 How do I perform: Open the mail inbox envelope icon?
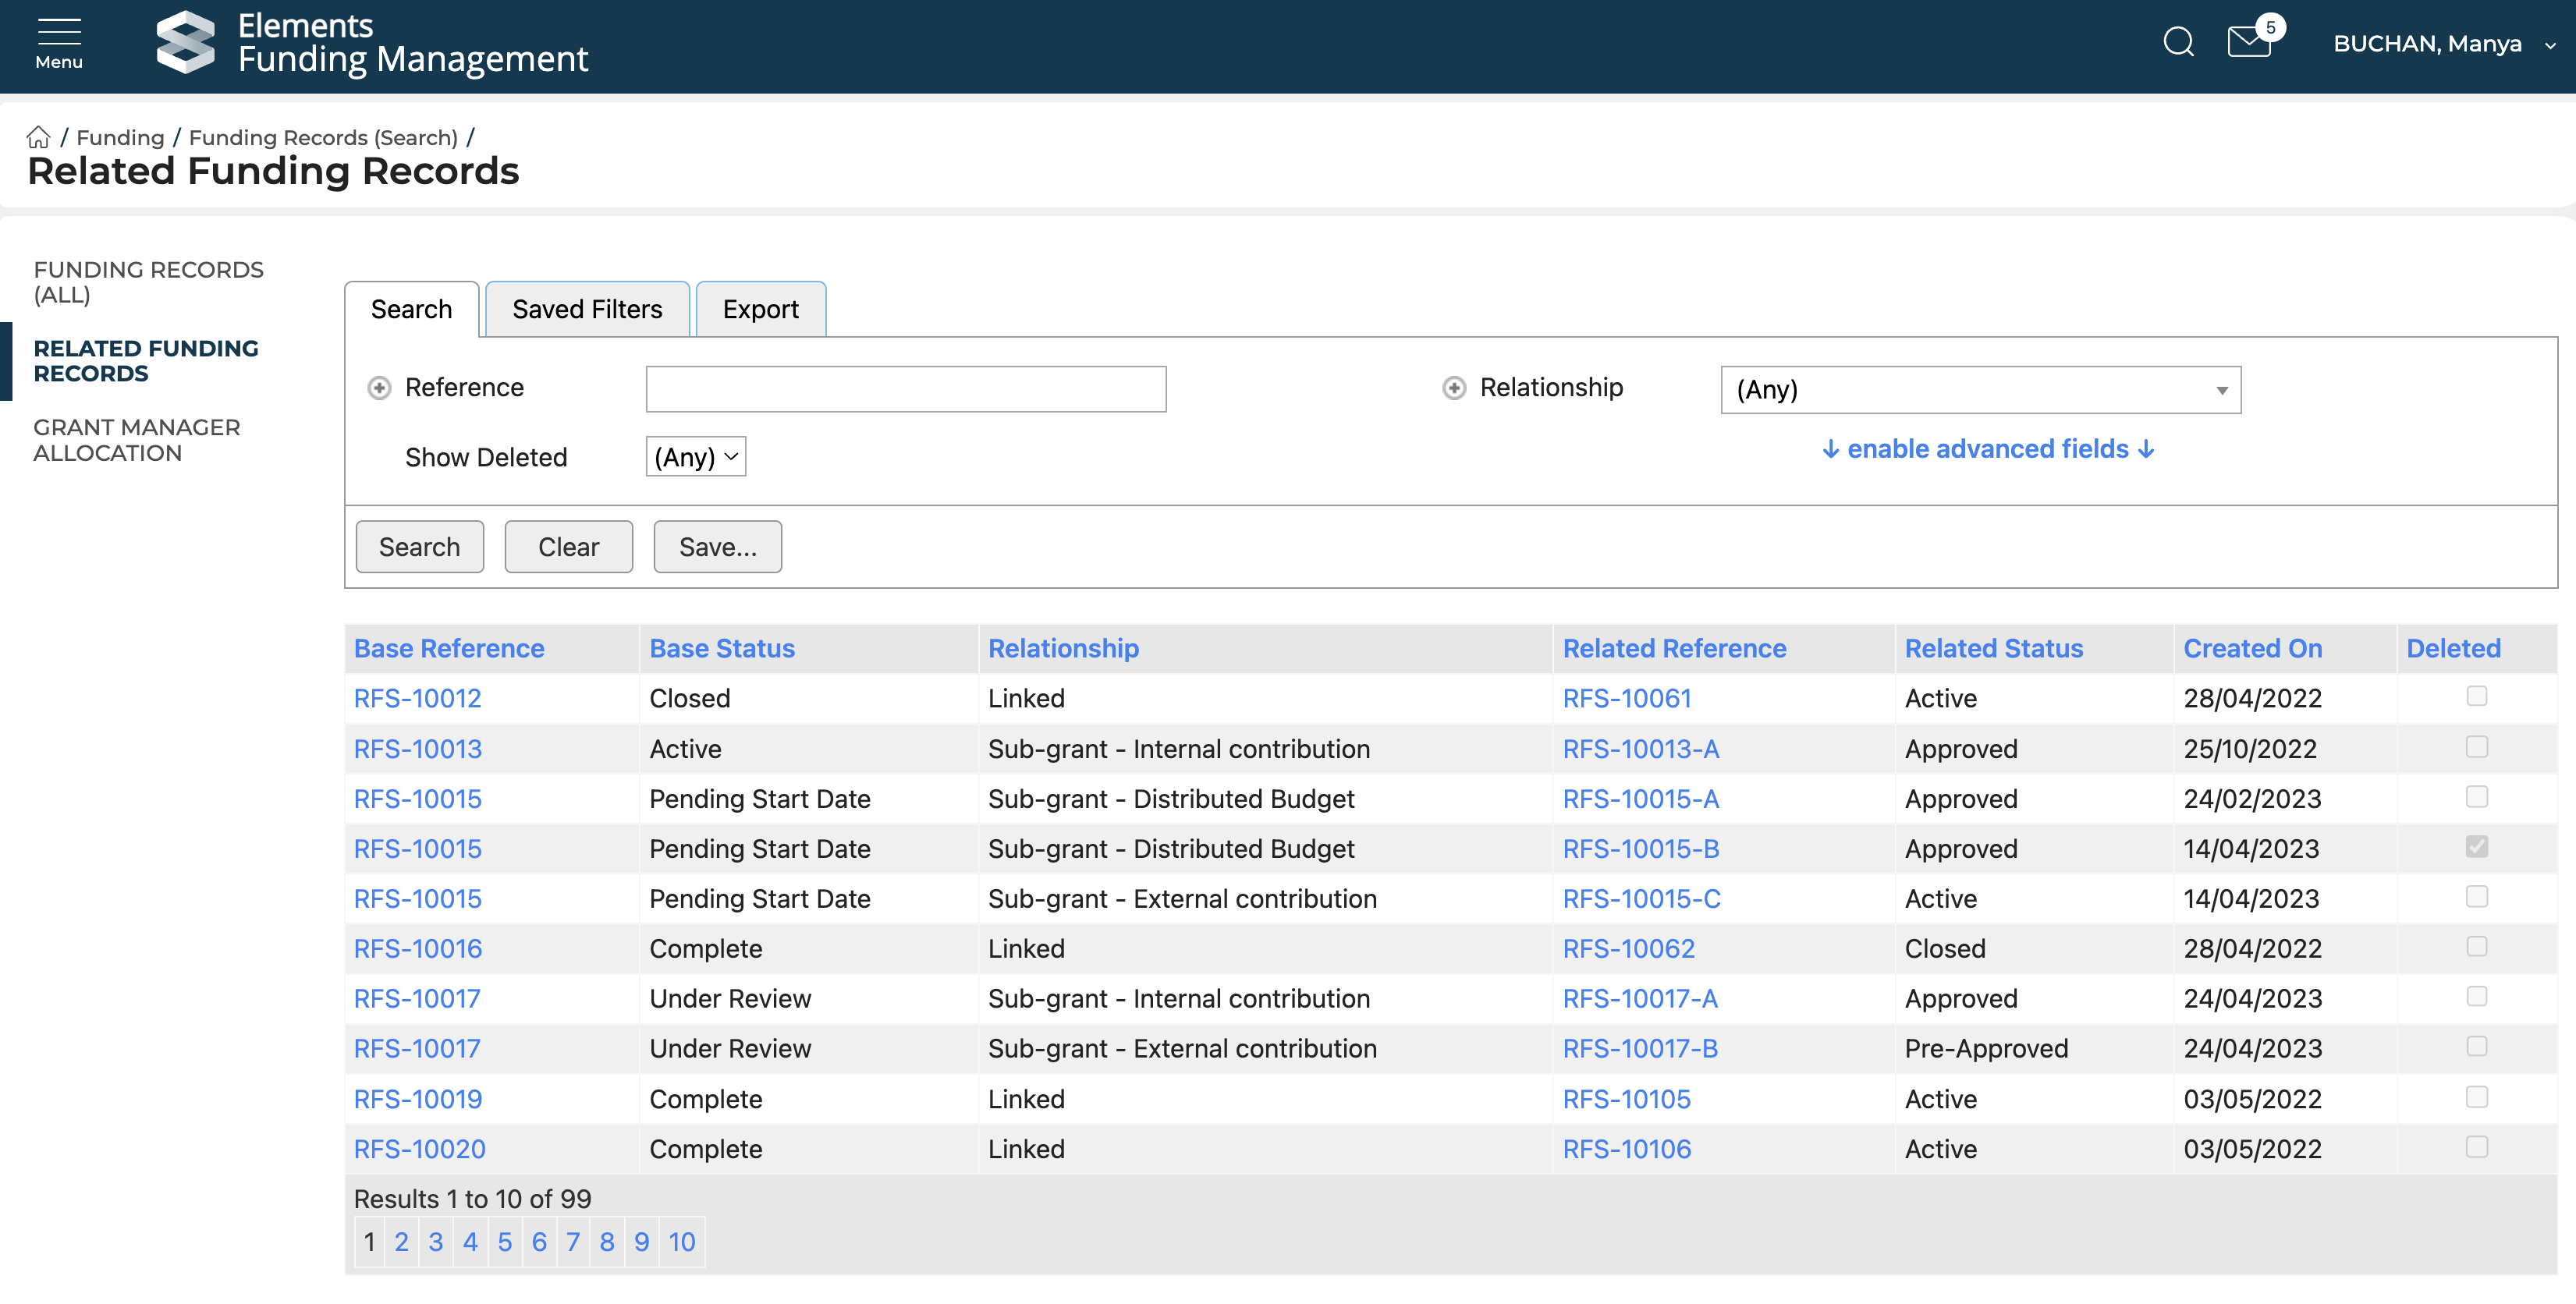click(2249, 43)
